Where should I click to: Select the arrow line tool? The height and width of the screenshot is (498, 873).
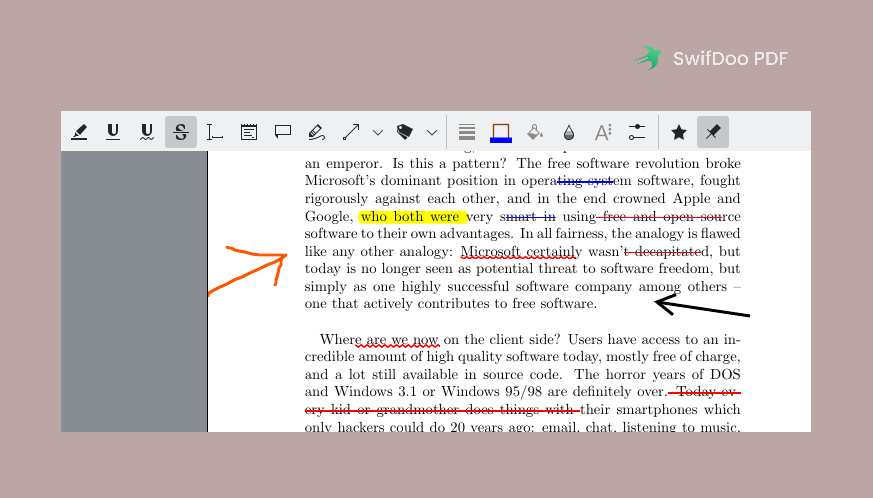point(351,132)
